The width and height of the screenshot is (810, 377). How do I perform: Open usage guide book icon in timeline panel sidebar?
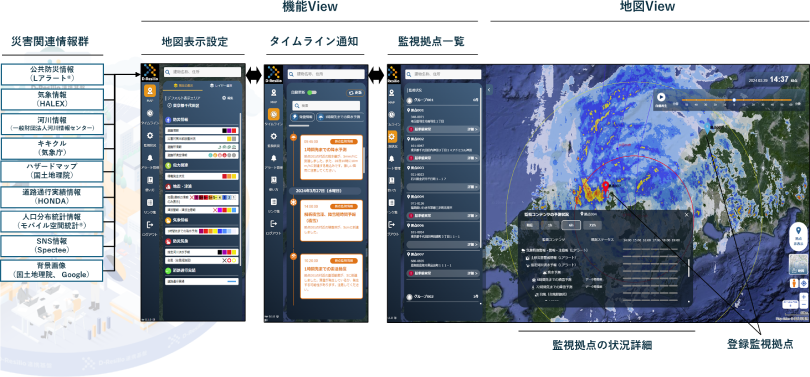click(273, 180)
